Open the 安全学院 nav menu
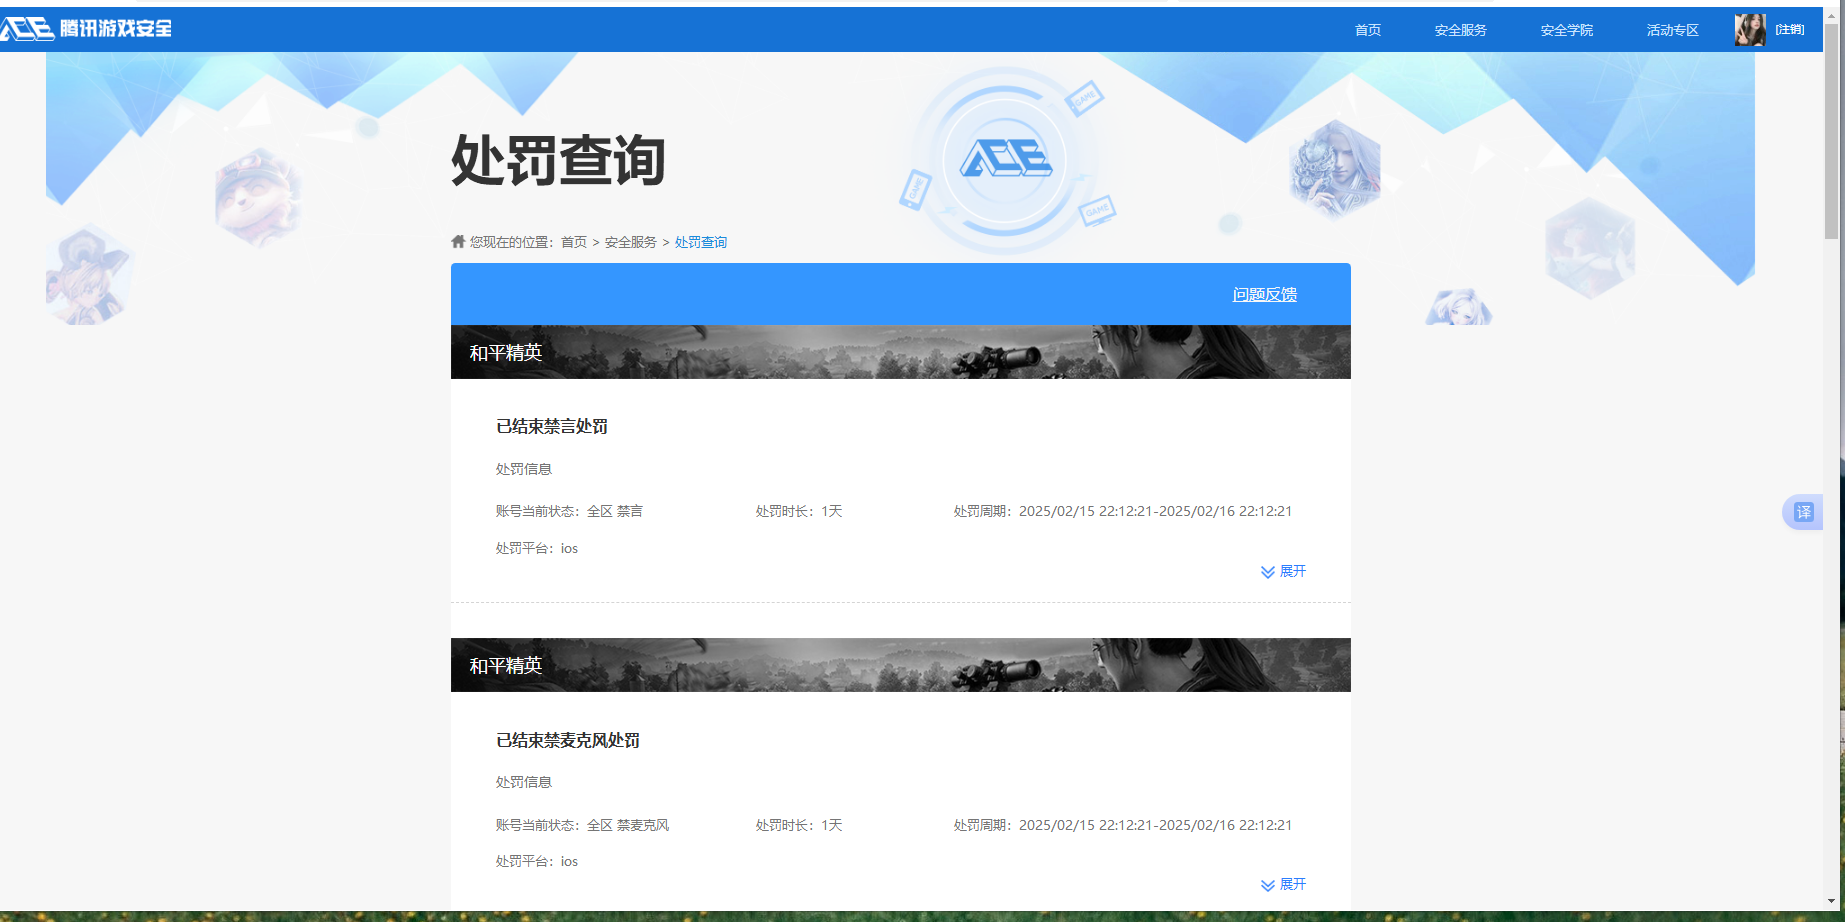1845x922 pixels. tap(1566, 30)
